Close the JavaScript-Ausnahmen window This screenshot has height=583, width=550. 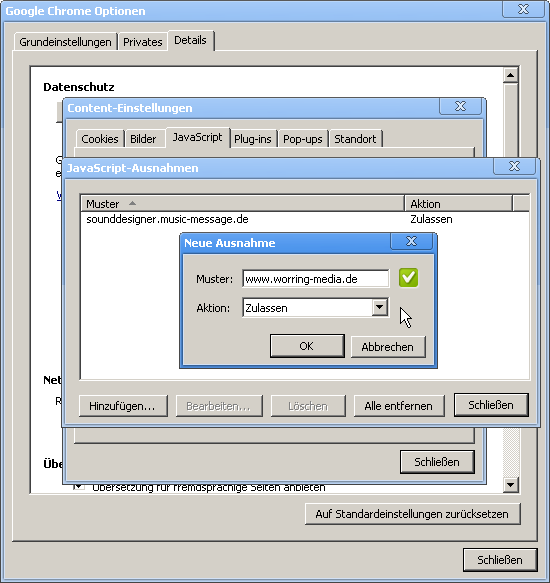pyautogui.click(x=514, y=166)
